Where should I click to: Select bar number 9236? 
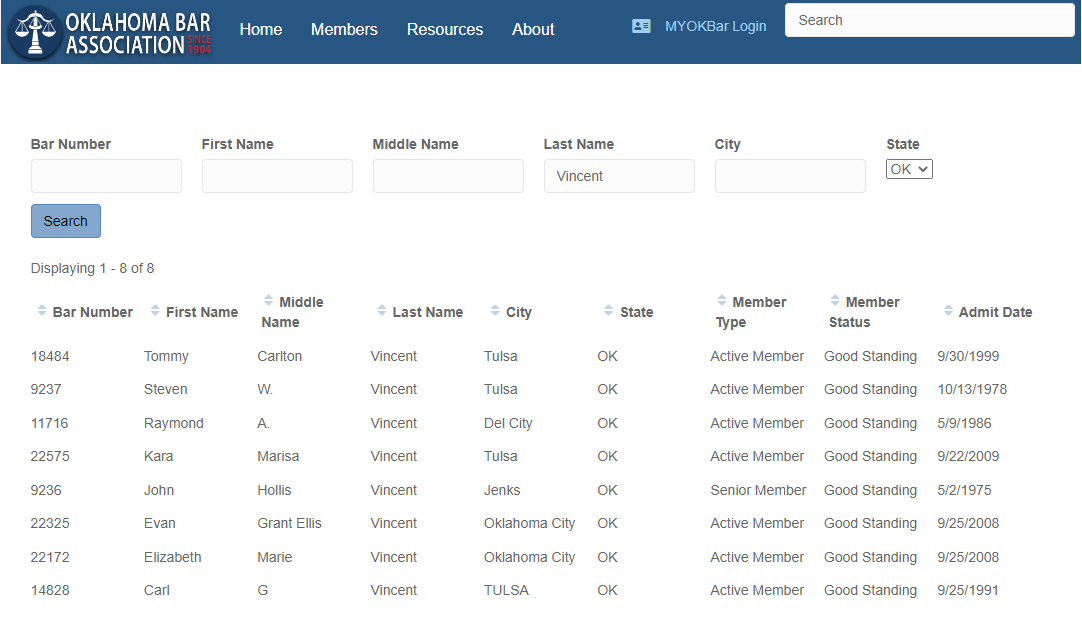[x=46, y=490]
